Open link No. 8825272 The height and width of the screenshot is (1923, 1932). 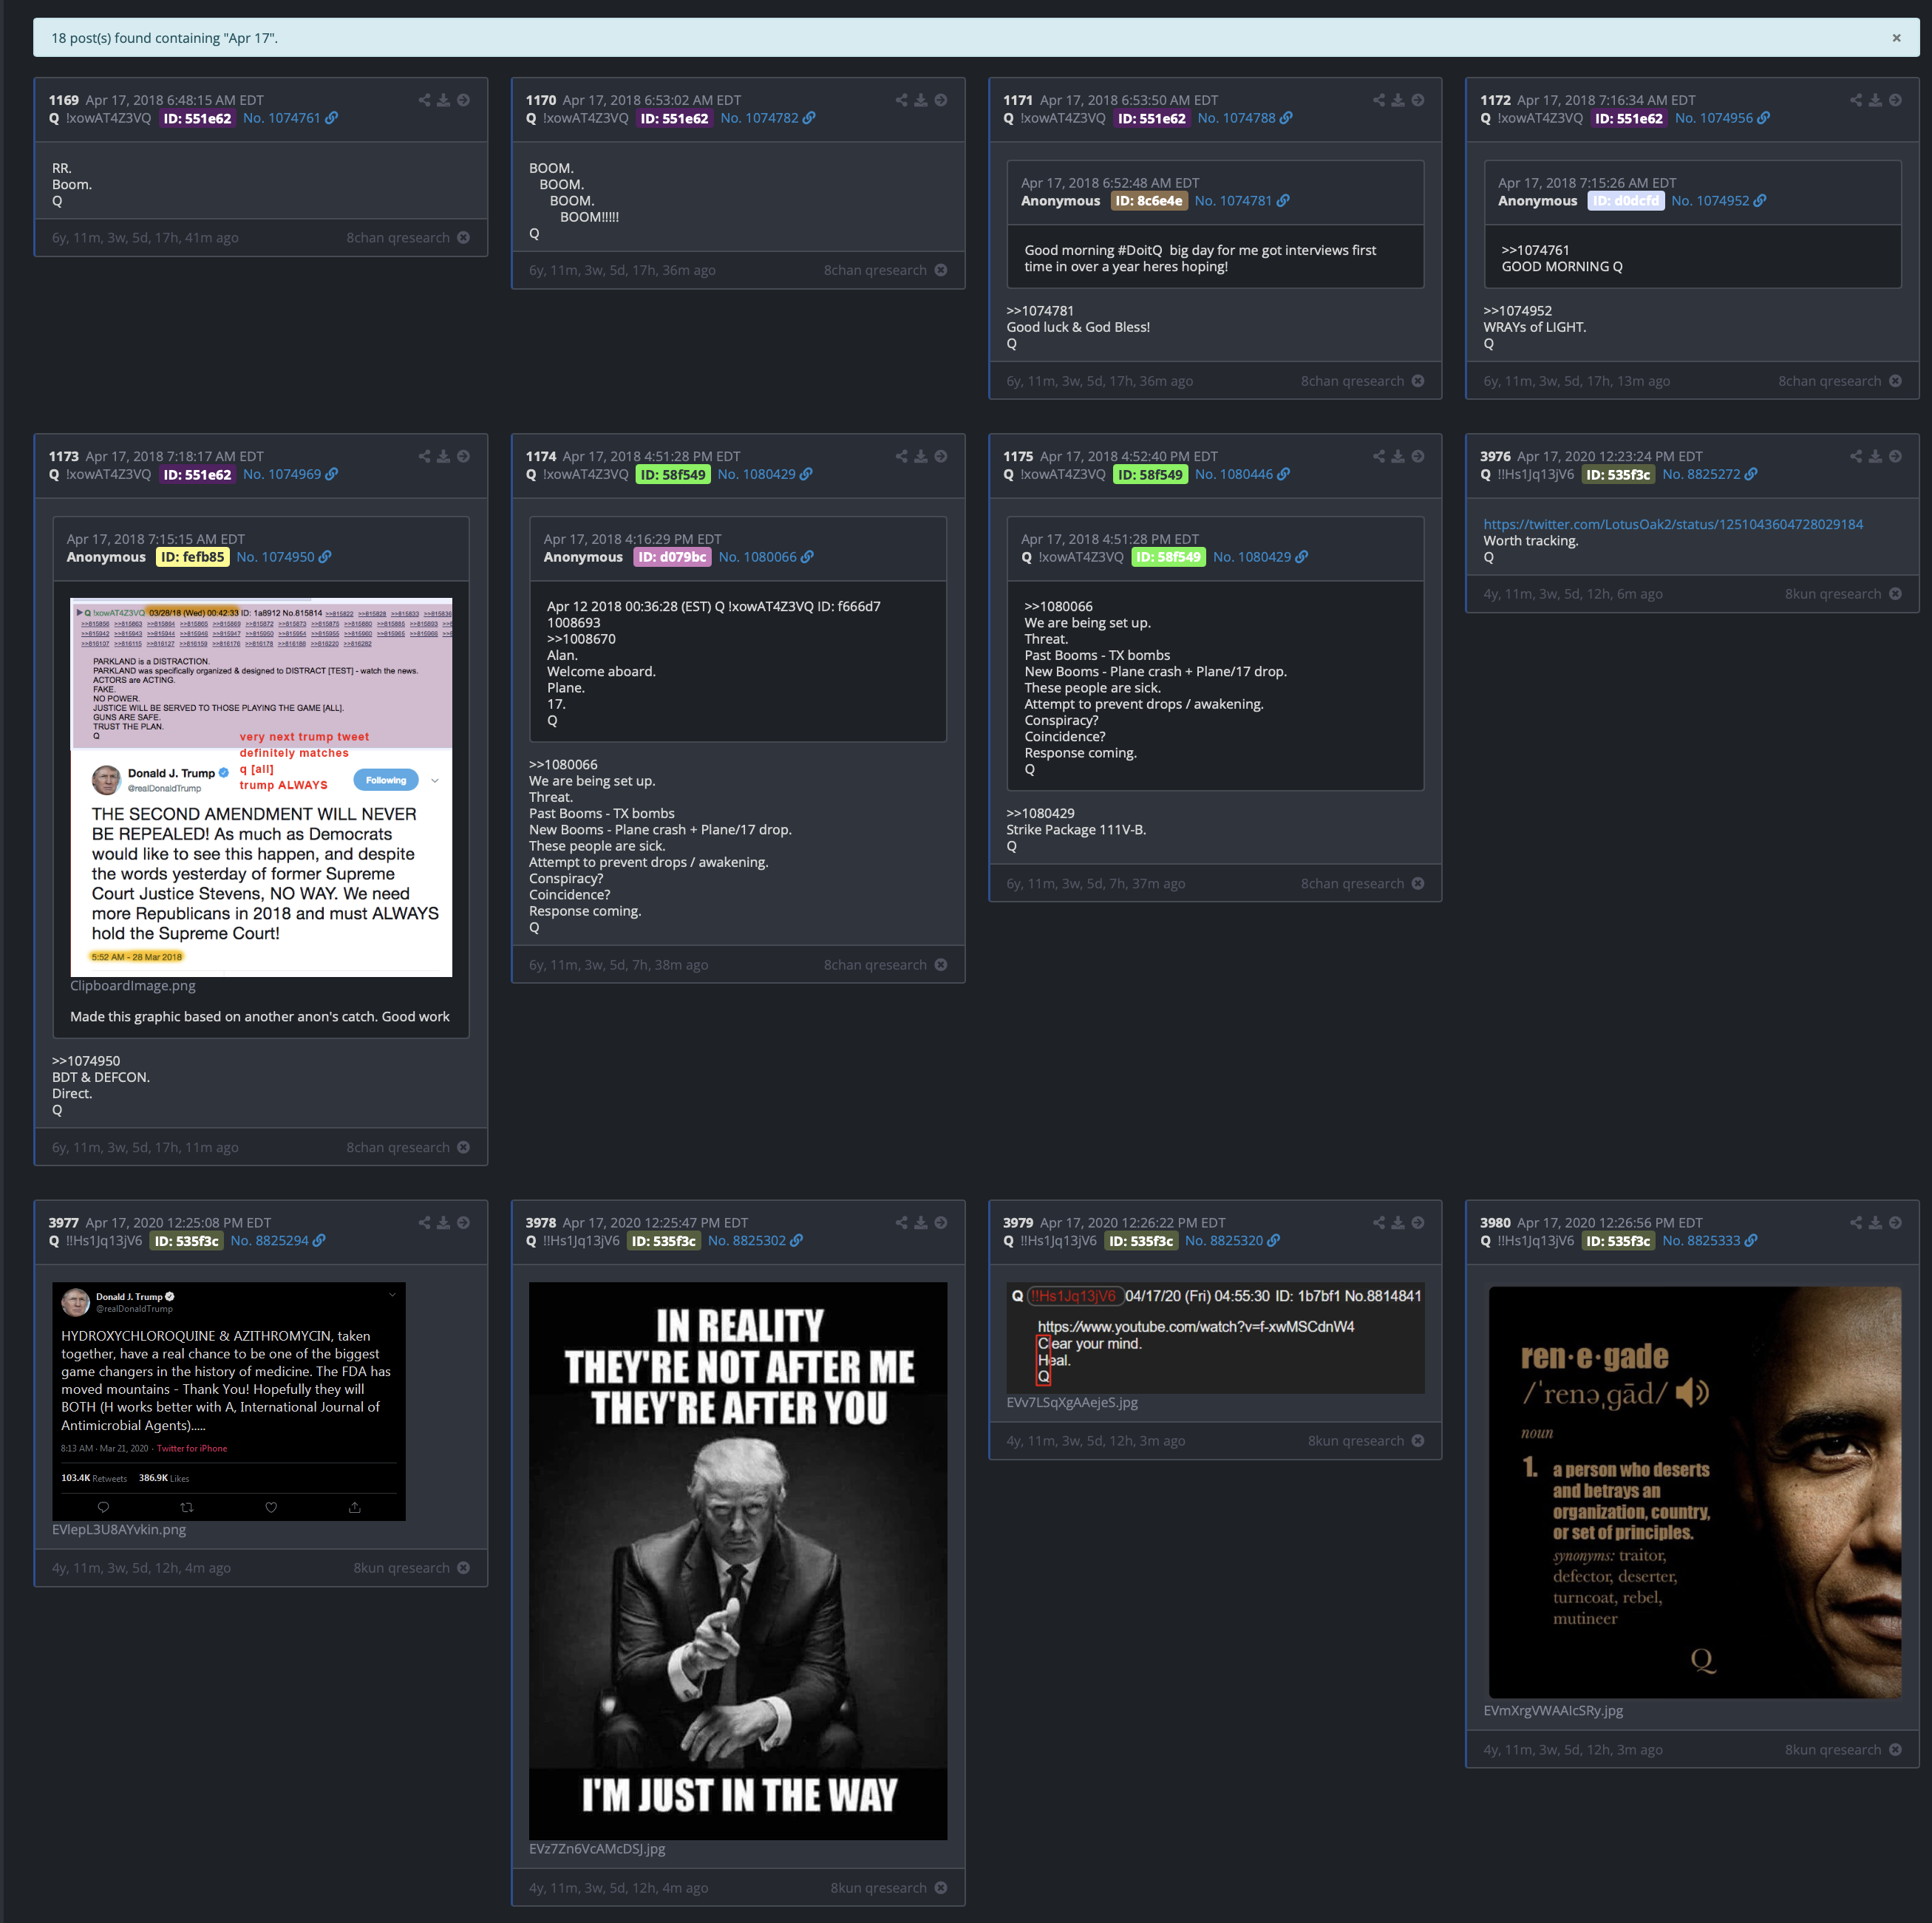pos(1709,474)
